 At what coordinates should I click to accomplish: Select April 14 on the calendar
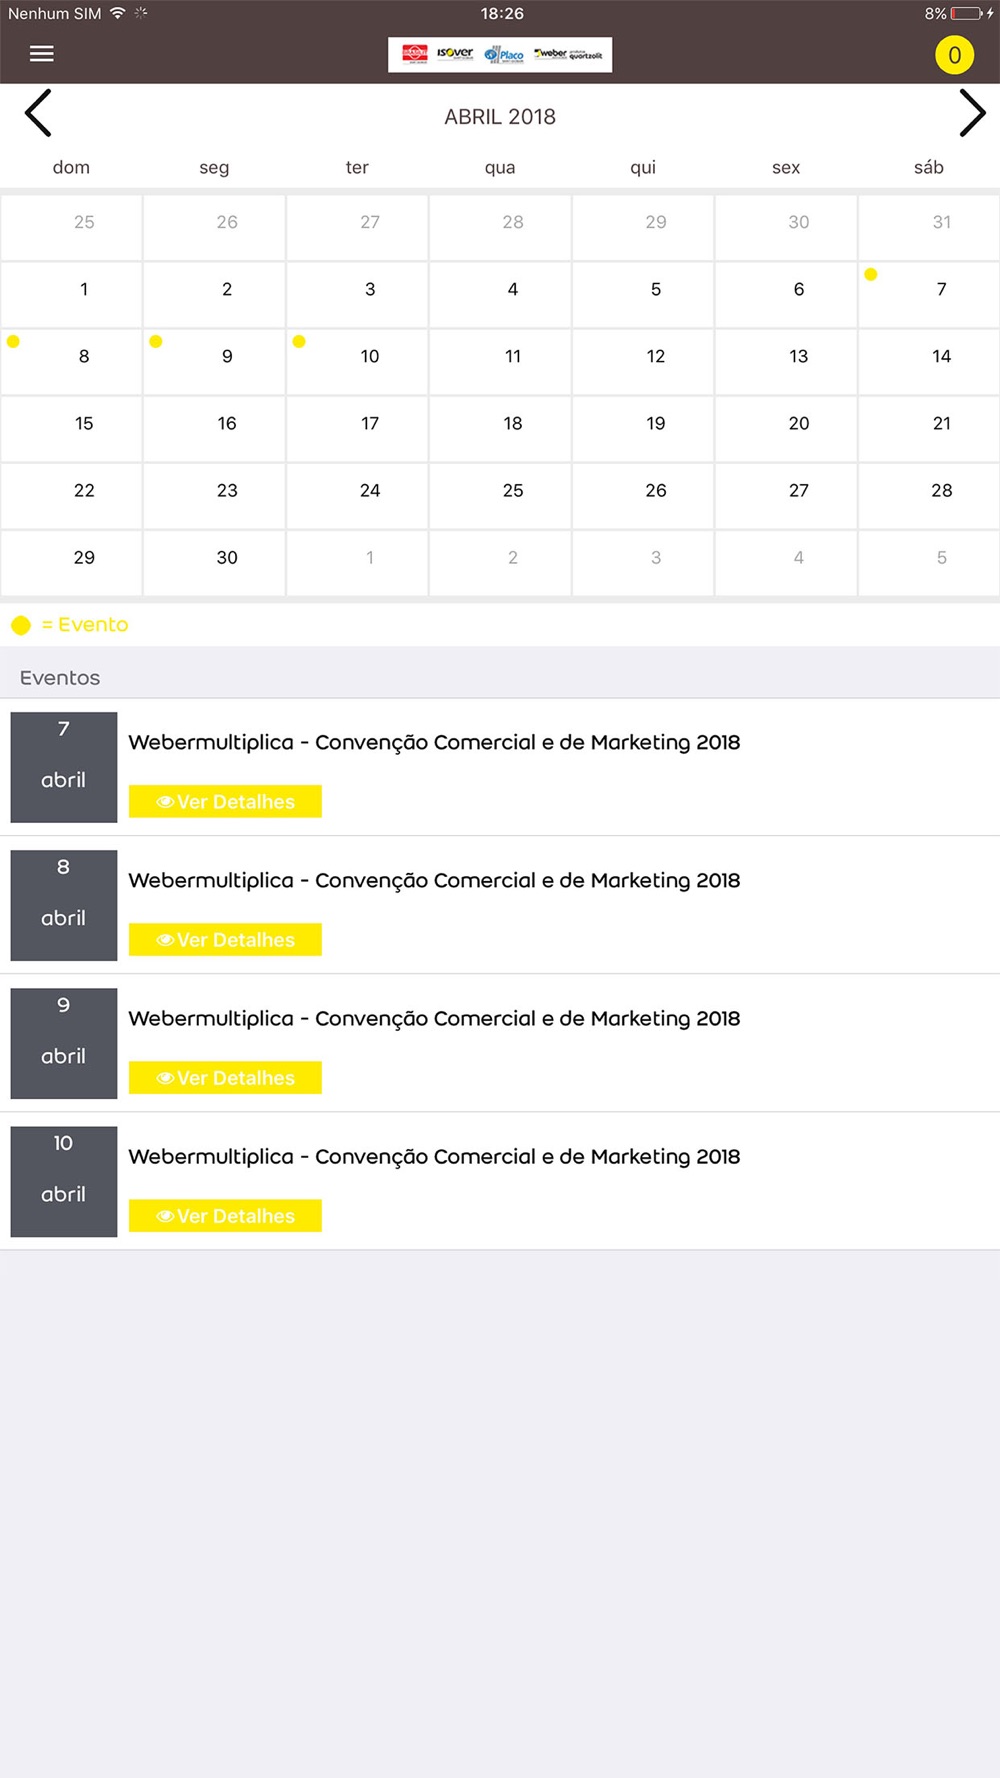(929, 361)
